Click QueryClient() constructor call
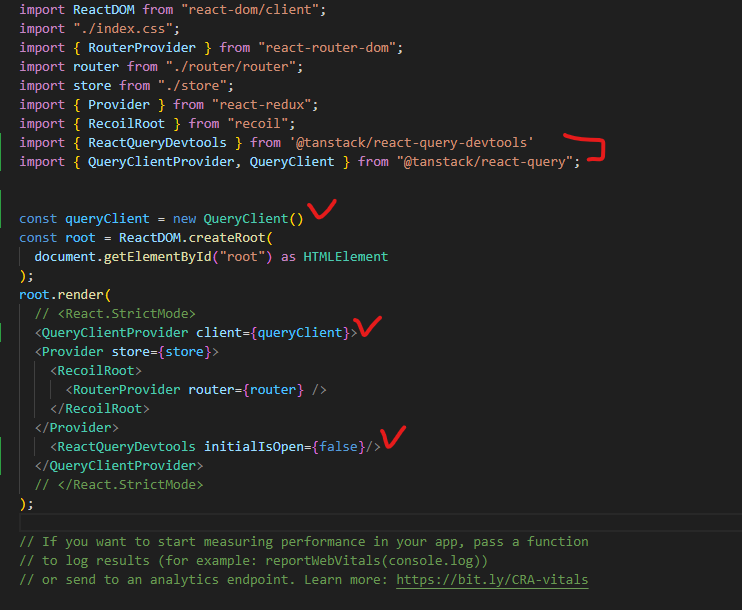Screen dimensions: 742x610 [x=253, y=219]
